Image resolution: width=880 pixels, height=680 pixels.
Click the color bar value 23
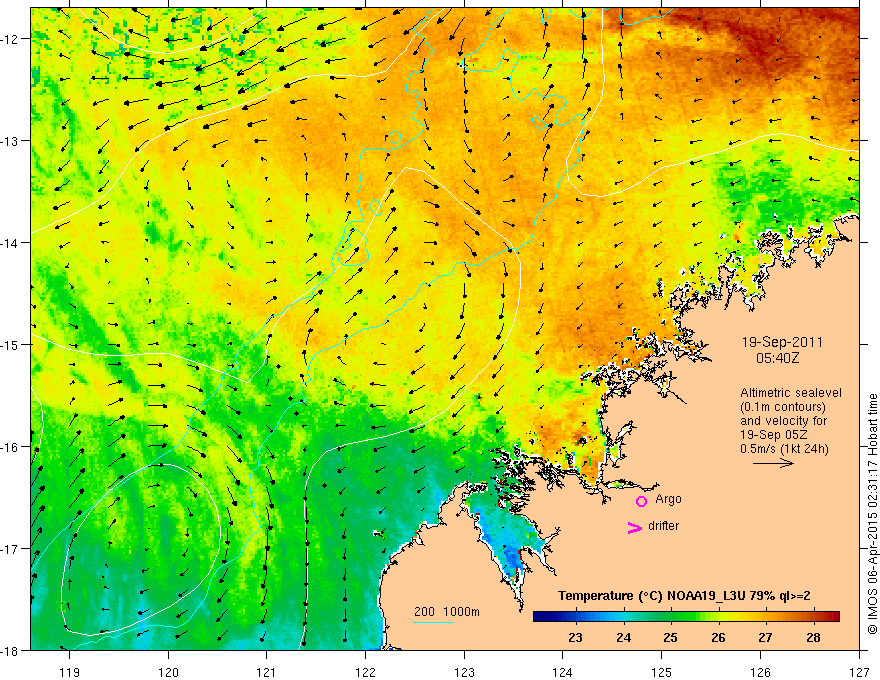pos(575,637)
